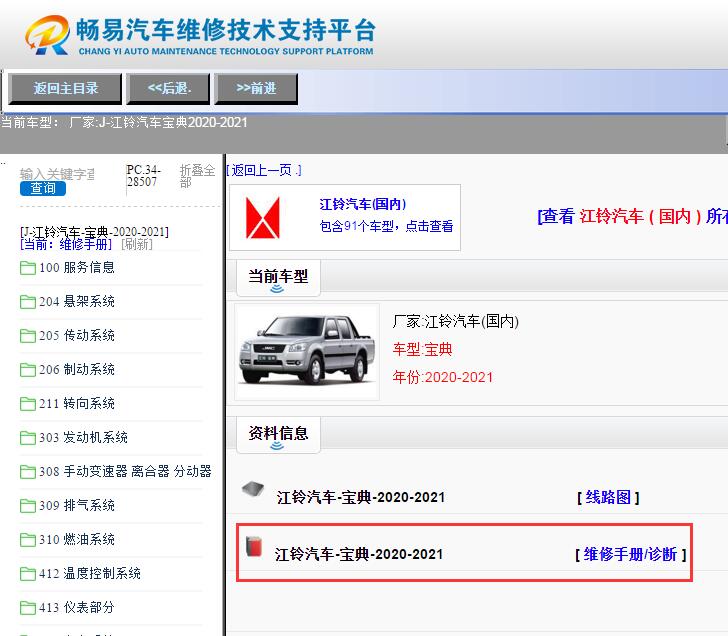This screenshot has height=636, width=728.
Task: Click the 查看 江铃汽车（国内）所有 link
Action: point(632,216)
